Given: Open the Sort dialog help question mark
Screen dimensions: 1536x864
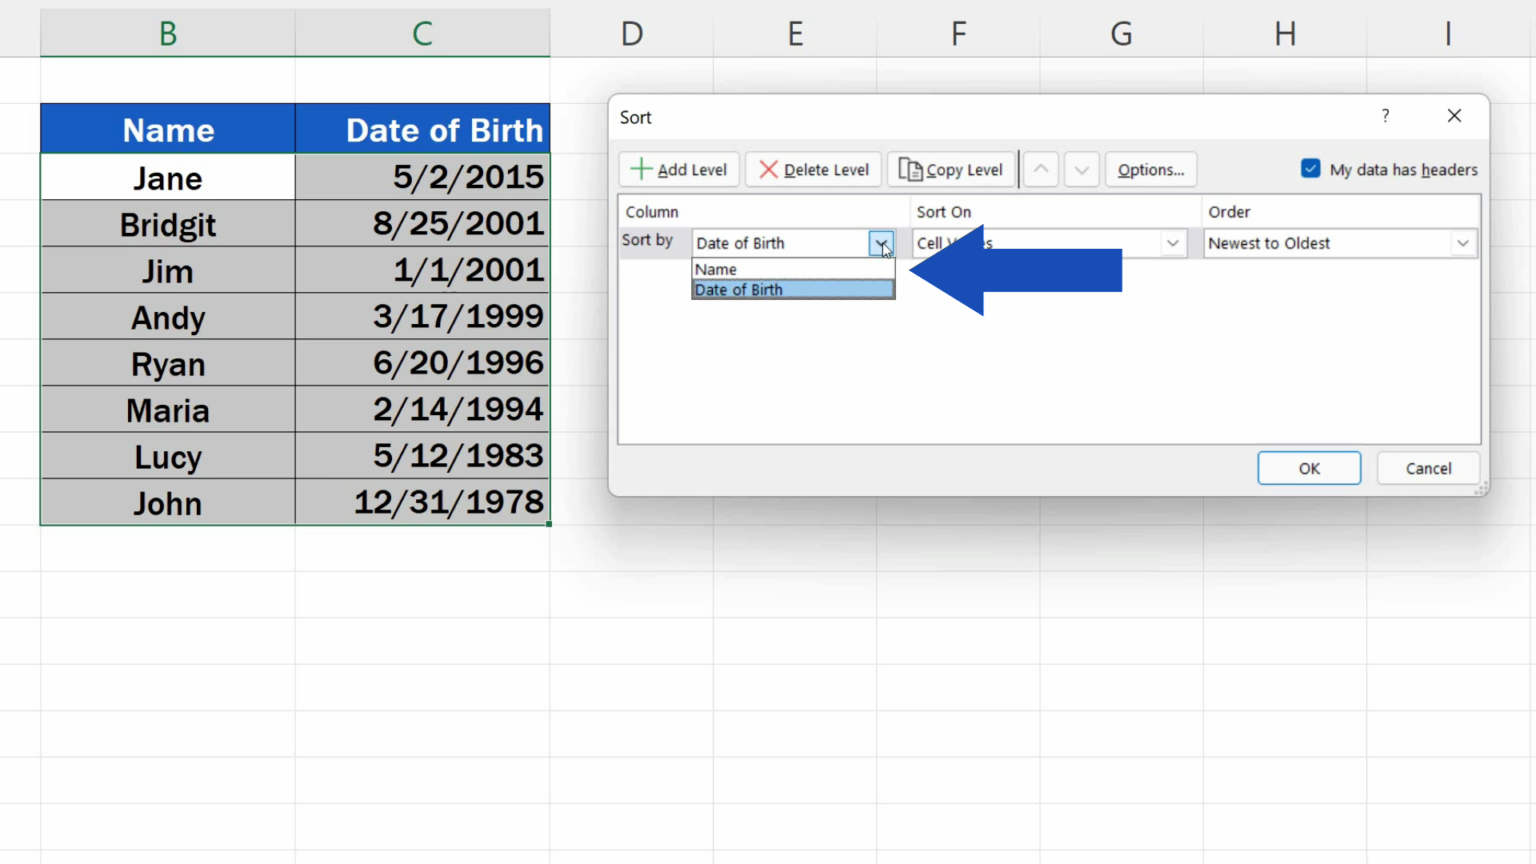Looking at the screenshot, I should [x=1385, y=116].
